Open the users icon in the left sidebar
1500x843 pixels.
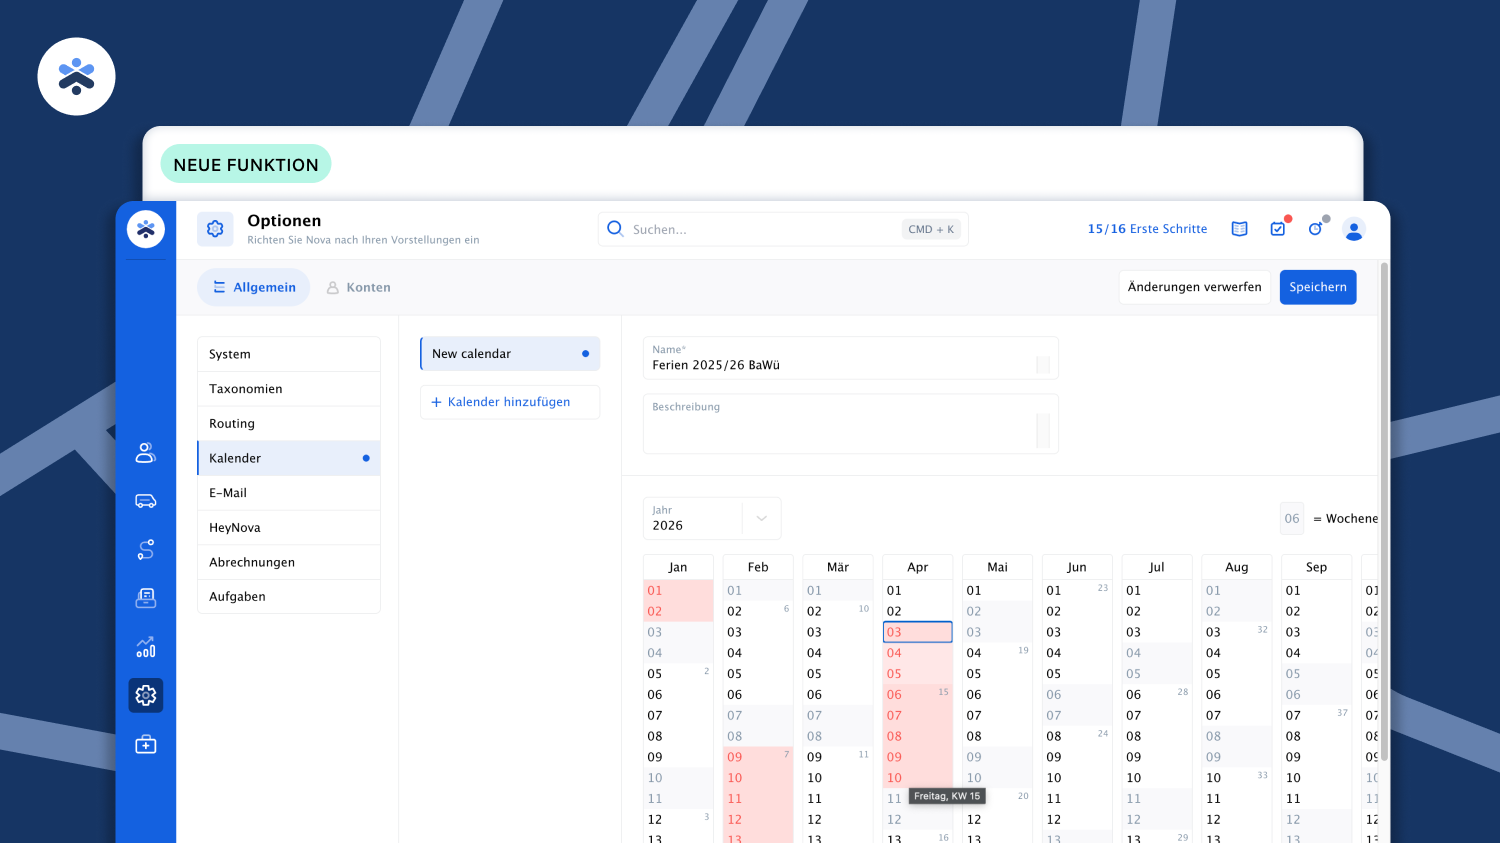tap(146, 453)
